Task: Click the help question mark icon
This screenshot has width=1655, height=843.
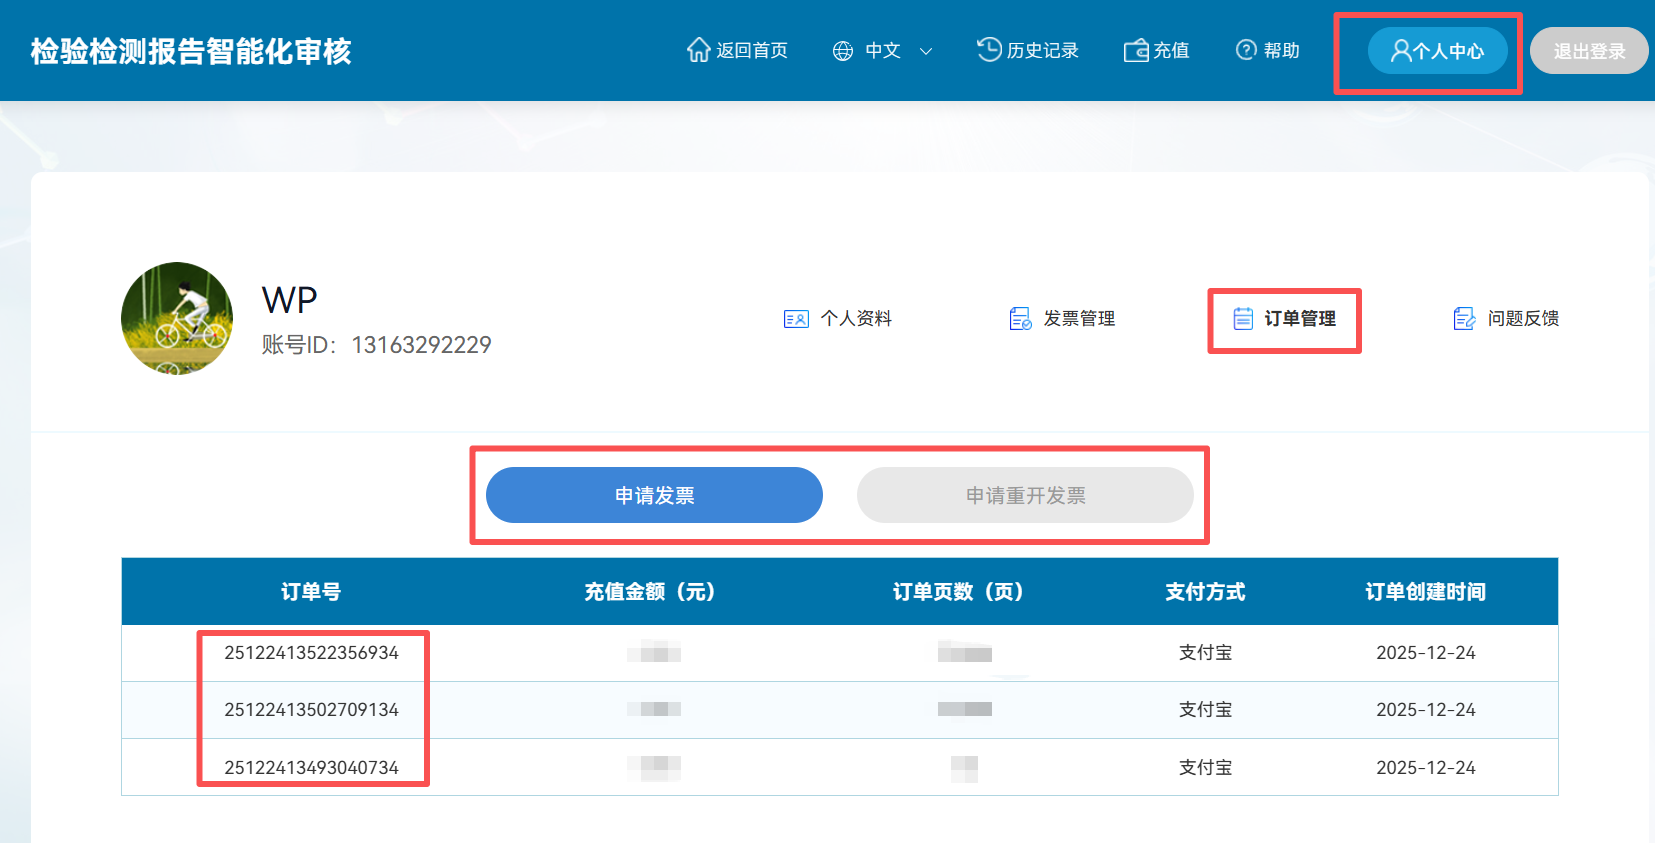Action: point(1246,50)
